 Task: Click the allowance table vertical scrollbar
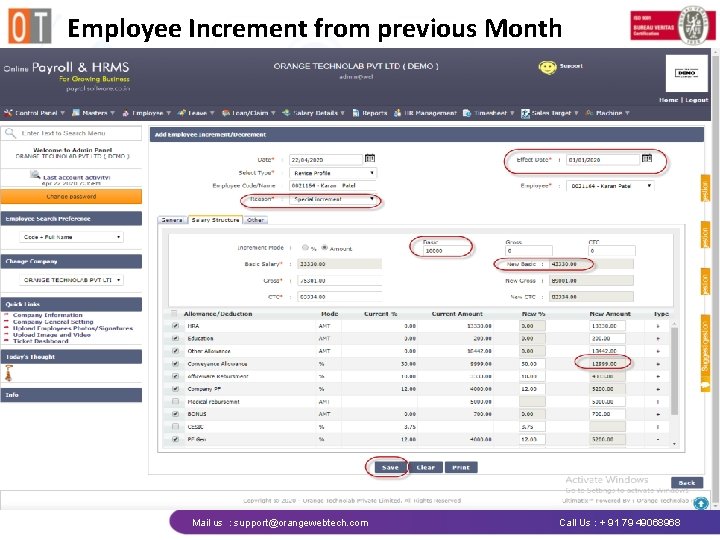674,370
